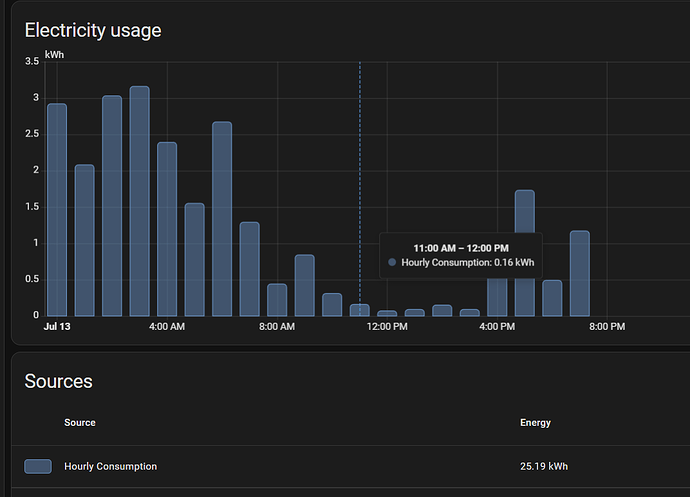Screen dimensions: 690x497
Task: Click the Sources card heading
Action: tap(59, 381)
